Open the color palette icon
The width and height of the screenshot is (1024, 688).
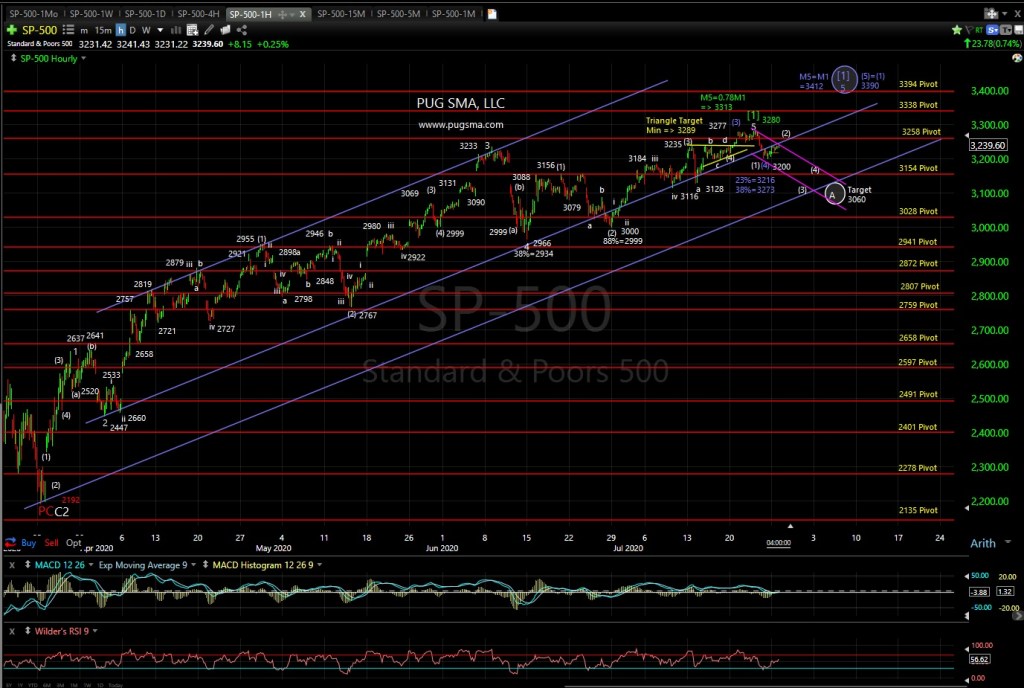pos(1017,58)
